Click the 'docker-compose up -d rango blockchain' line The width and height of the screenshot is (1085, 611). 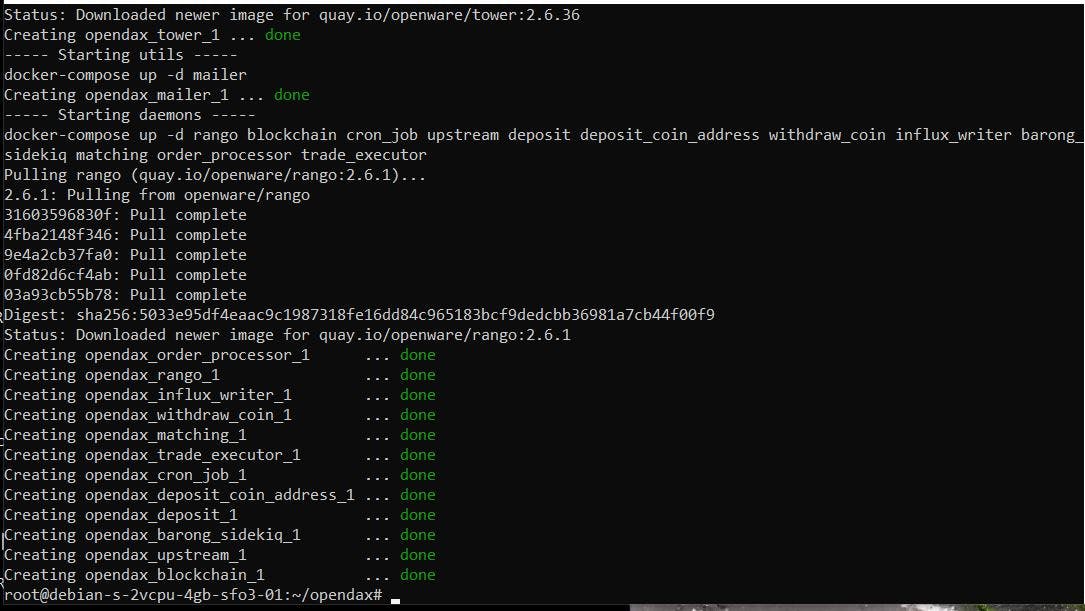[x=543, y=135]
